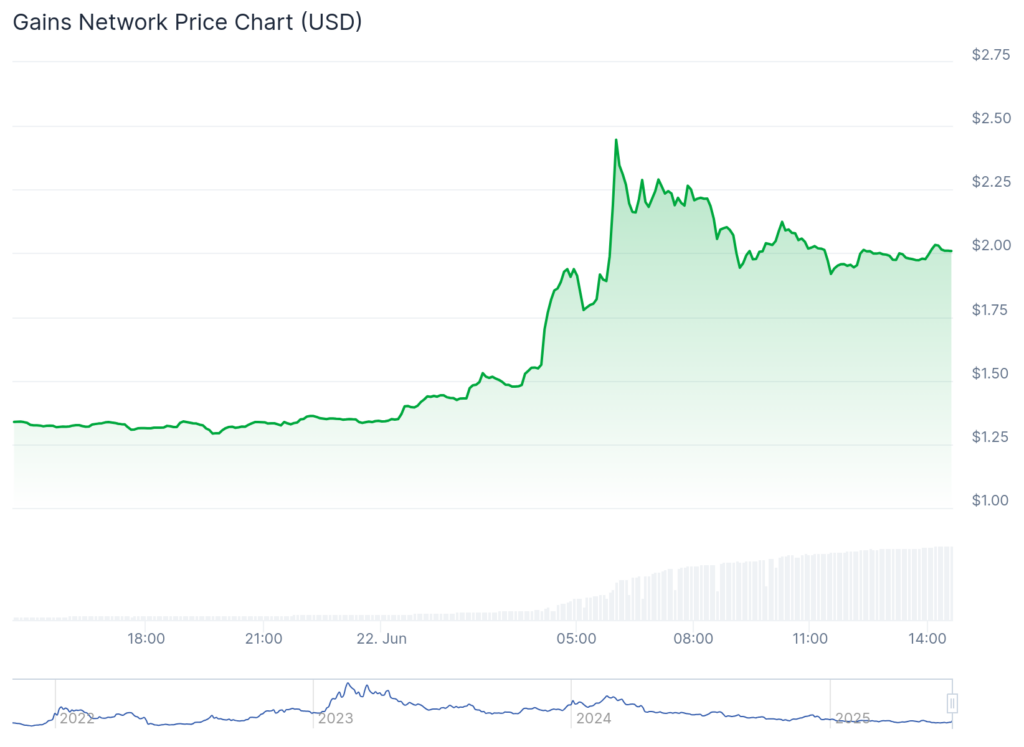Click the 18:00 time axis label
The height and width of the screenshot is (747, 1024).
(x=146, y=638)
